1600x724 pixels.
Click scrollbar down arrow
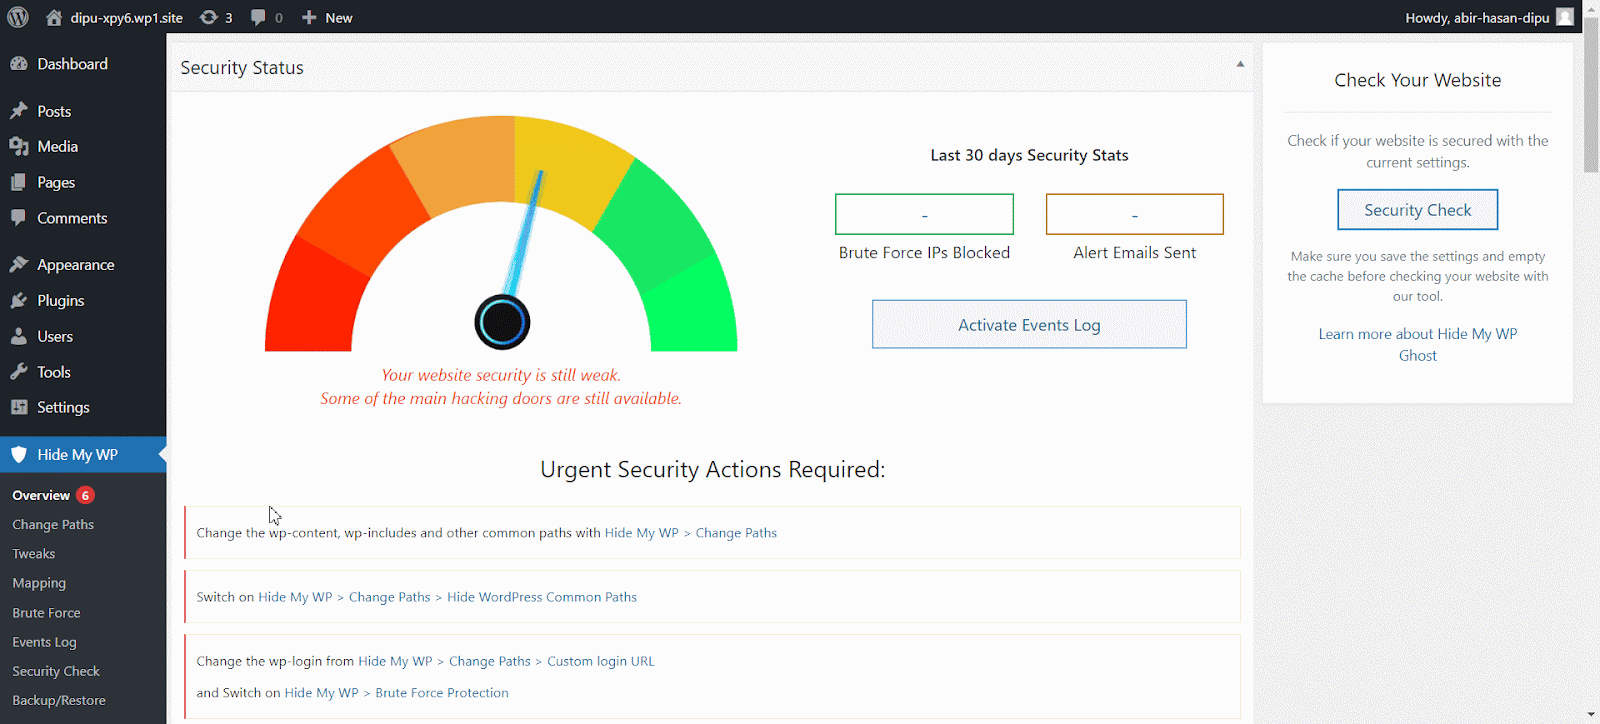(1591, 715)
